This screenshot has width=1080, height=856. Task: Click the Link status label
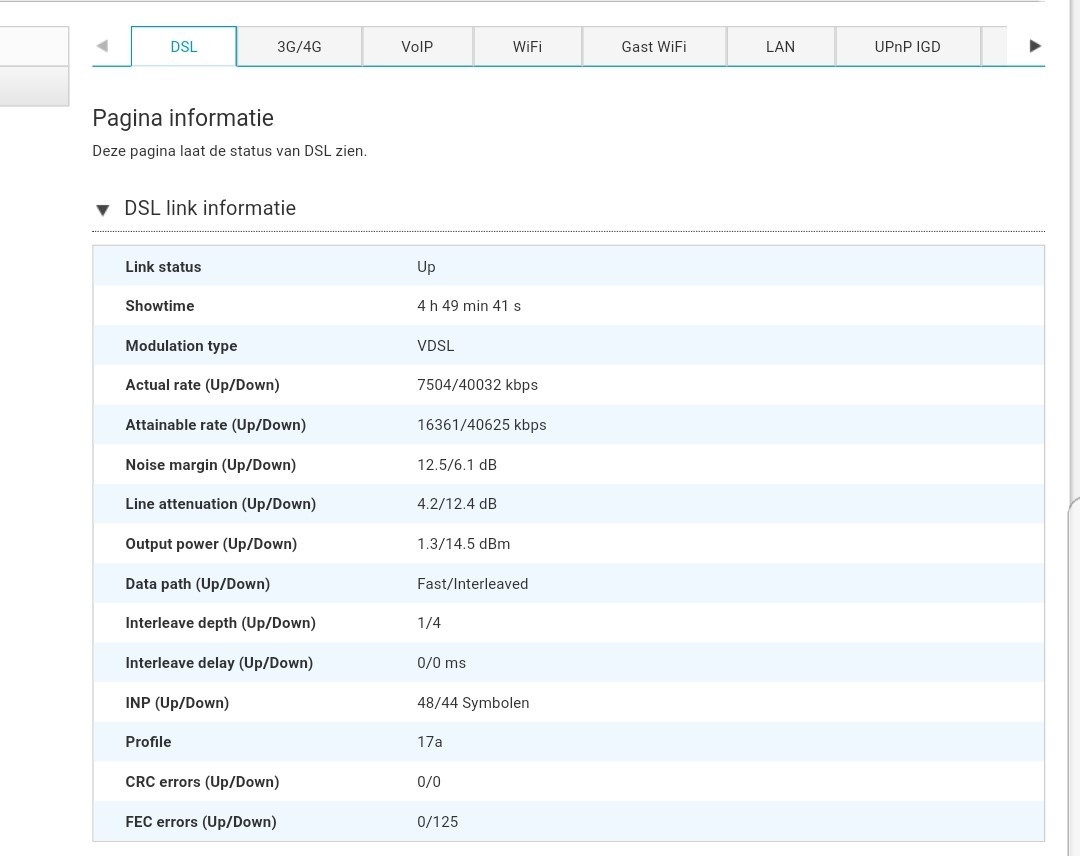pos(163,267)
